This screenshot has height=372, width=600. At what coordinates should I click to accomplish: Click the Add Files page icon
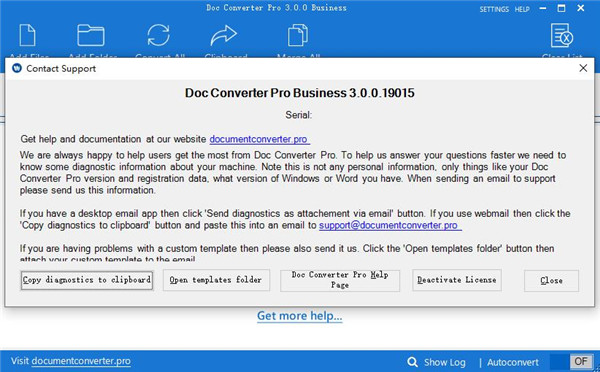click(x=28, y=35)
